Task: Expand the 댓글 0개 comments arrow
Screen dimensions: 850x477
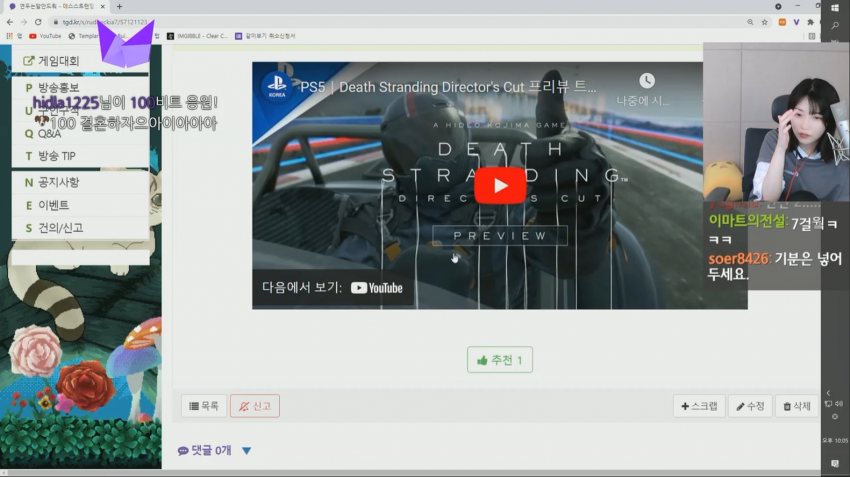Action: pos(247,451)
